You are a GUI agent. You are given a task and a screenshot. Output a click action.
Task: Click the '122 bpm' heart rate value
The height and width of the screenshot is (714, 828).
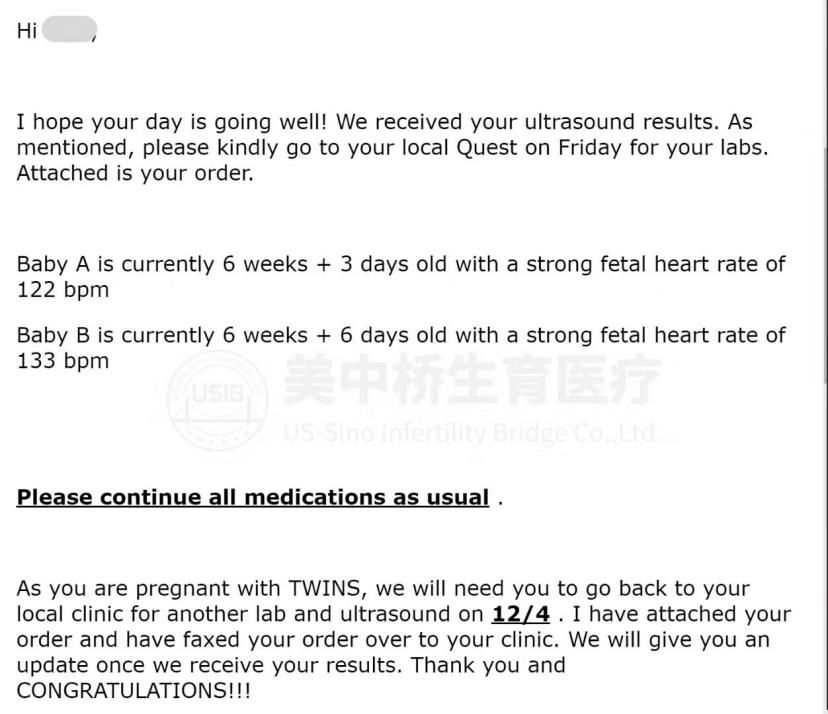click(x=62, y=290)
